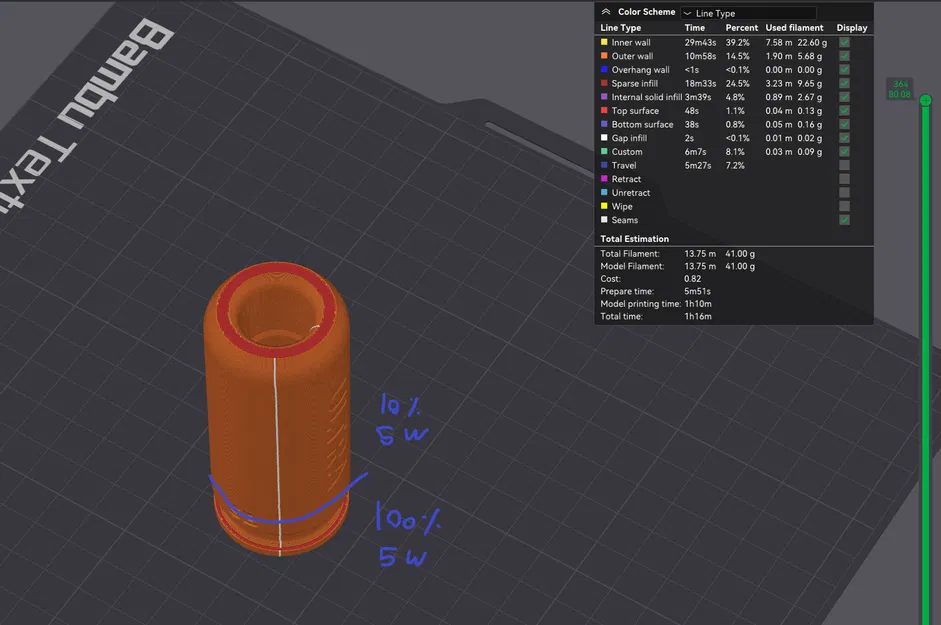Hide Internal solid infill lines
Image resolution: width=941 pixels, height=625 pixels.
coord(844,97)
